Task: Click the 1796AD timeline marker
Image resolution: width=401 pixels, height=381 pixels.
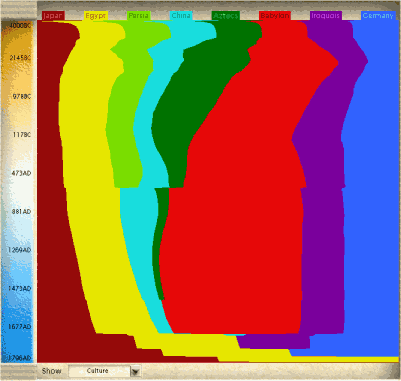Action: 19,358
